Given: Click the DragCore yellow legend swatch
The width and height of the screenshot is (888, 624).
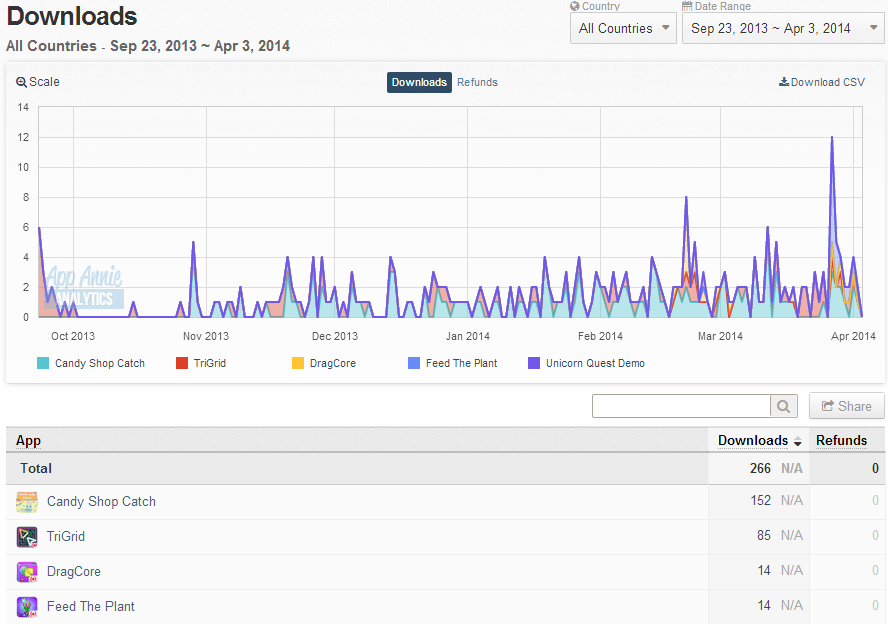Looking at the screenshot, I should tap(298, 364).
